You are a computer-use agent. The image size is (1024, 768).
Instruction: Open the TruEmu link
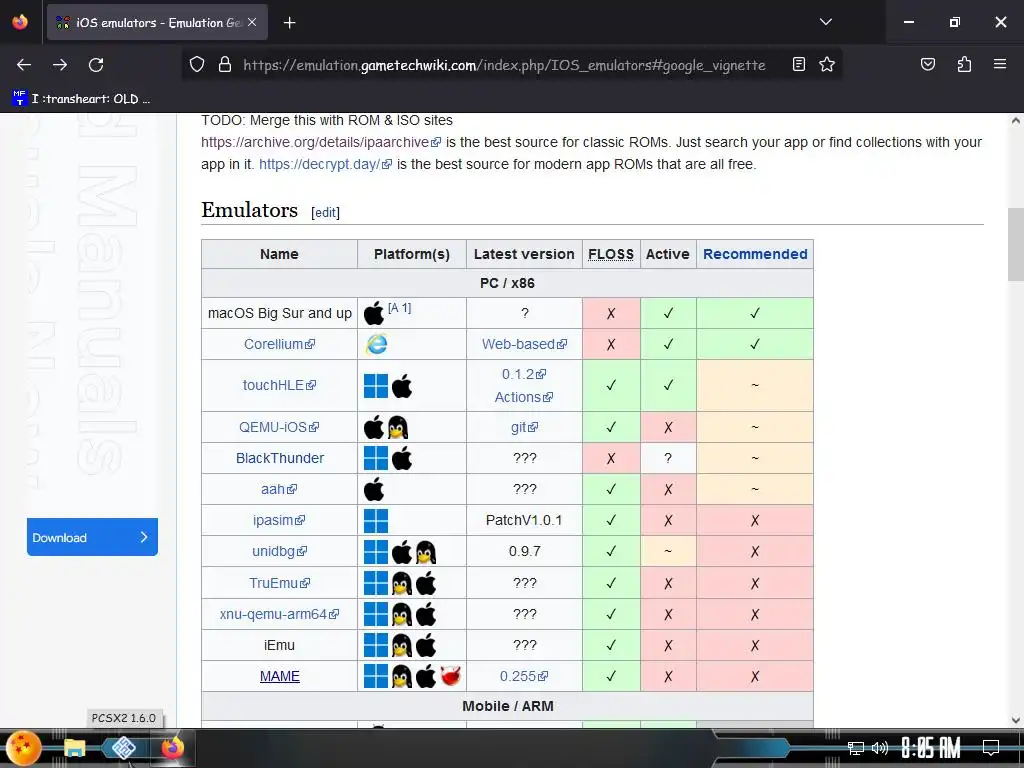pos(279,583)
